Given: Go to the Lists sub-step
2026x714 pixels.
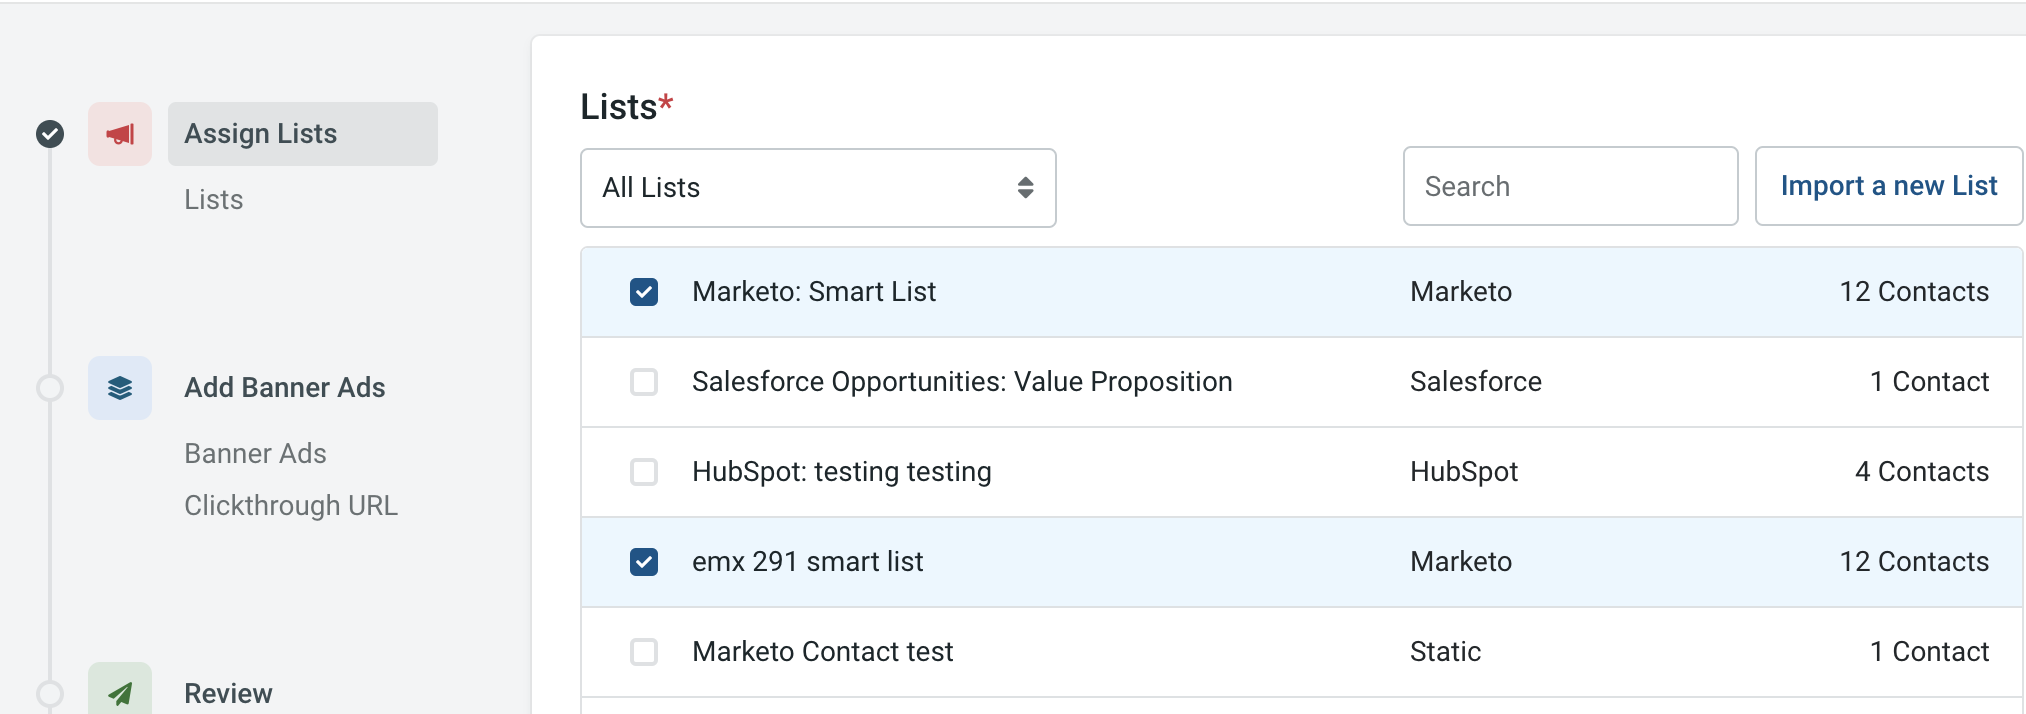Looking at the screenshot, I should pos(214,200).
